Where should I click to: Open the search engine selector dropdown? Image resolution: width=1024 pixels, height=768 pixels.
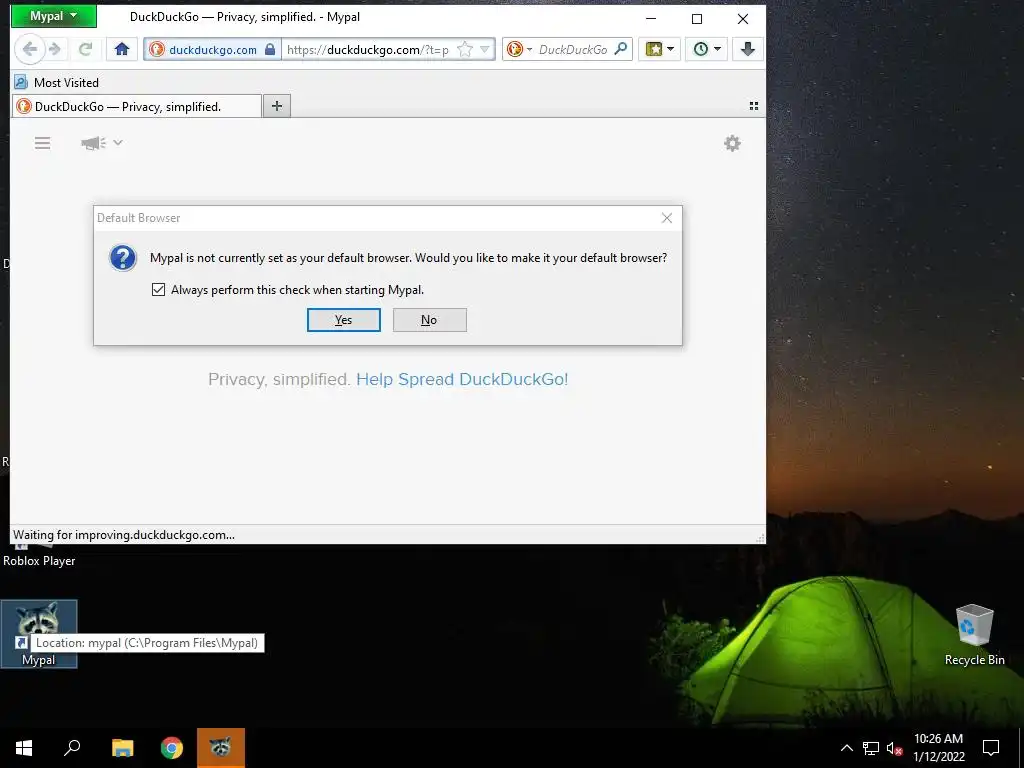pos(520,50)
